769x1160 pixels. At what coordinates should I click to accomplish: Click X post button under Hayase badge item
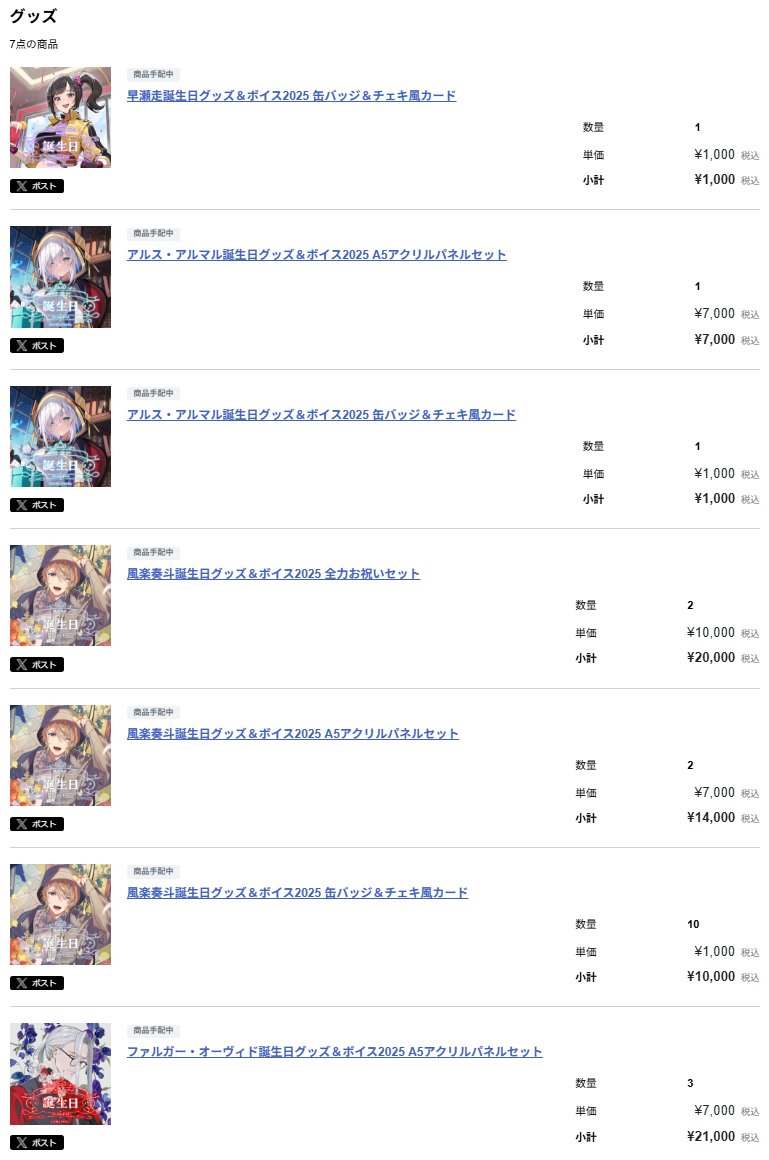(x=37, y=186)
